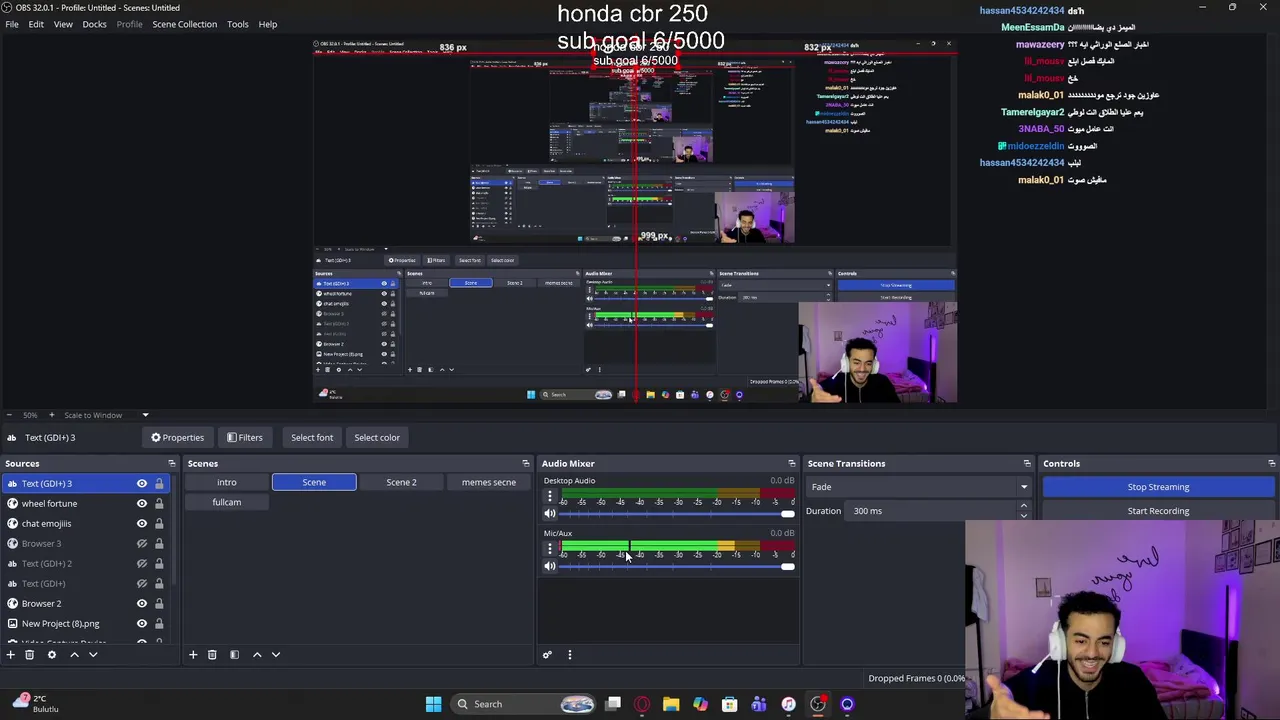Mute Desktop Audio speaker icon
1280x720 pixels.
(x=549, y=514)
